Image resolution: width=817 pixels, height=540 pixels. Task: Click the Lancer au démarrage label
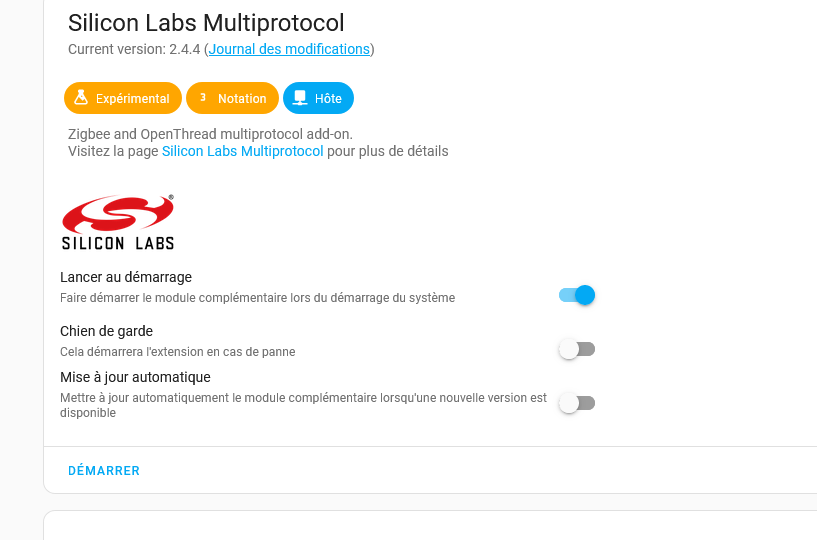click(126, 277)
